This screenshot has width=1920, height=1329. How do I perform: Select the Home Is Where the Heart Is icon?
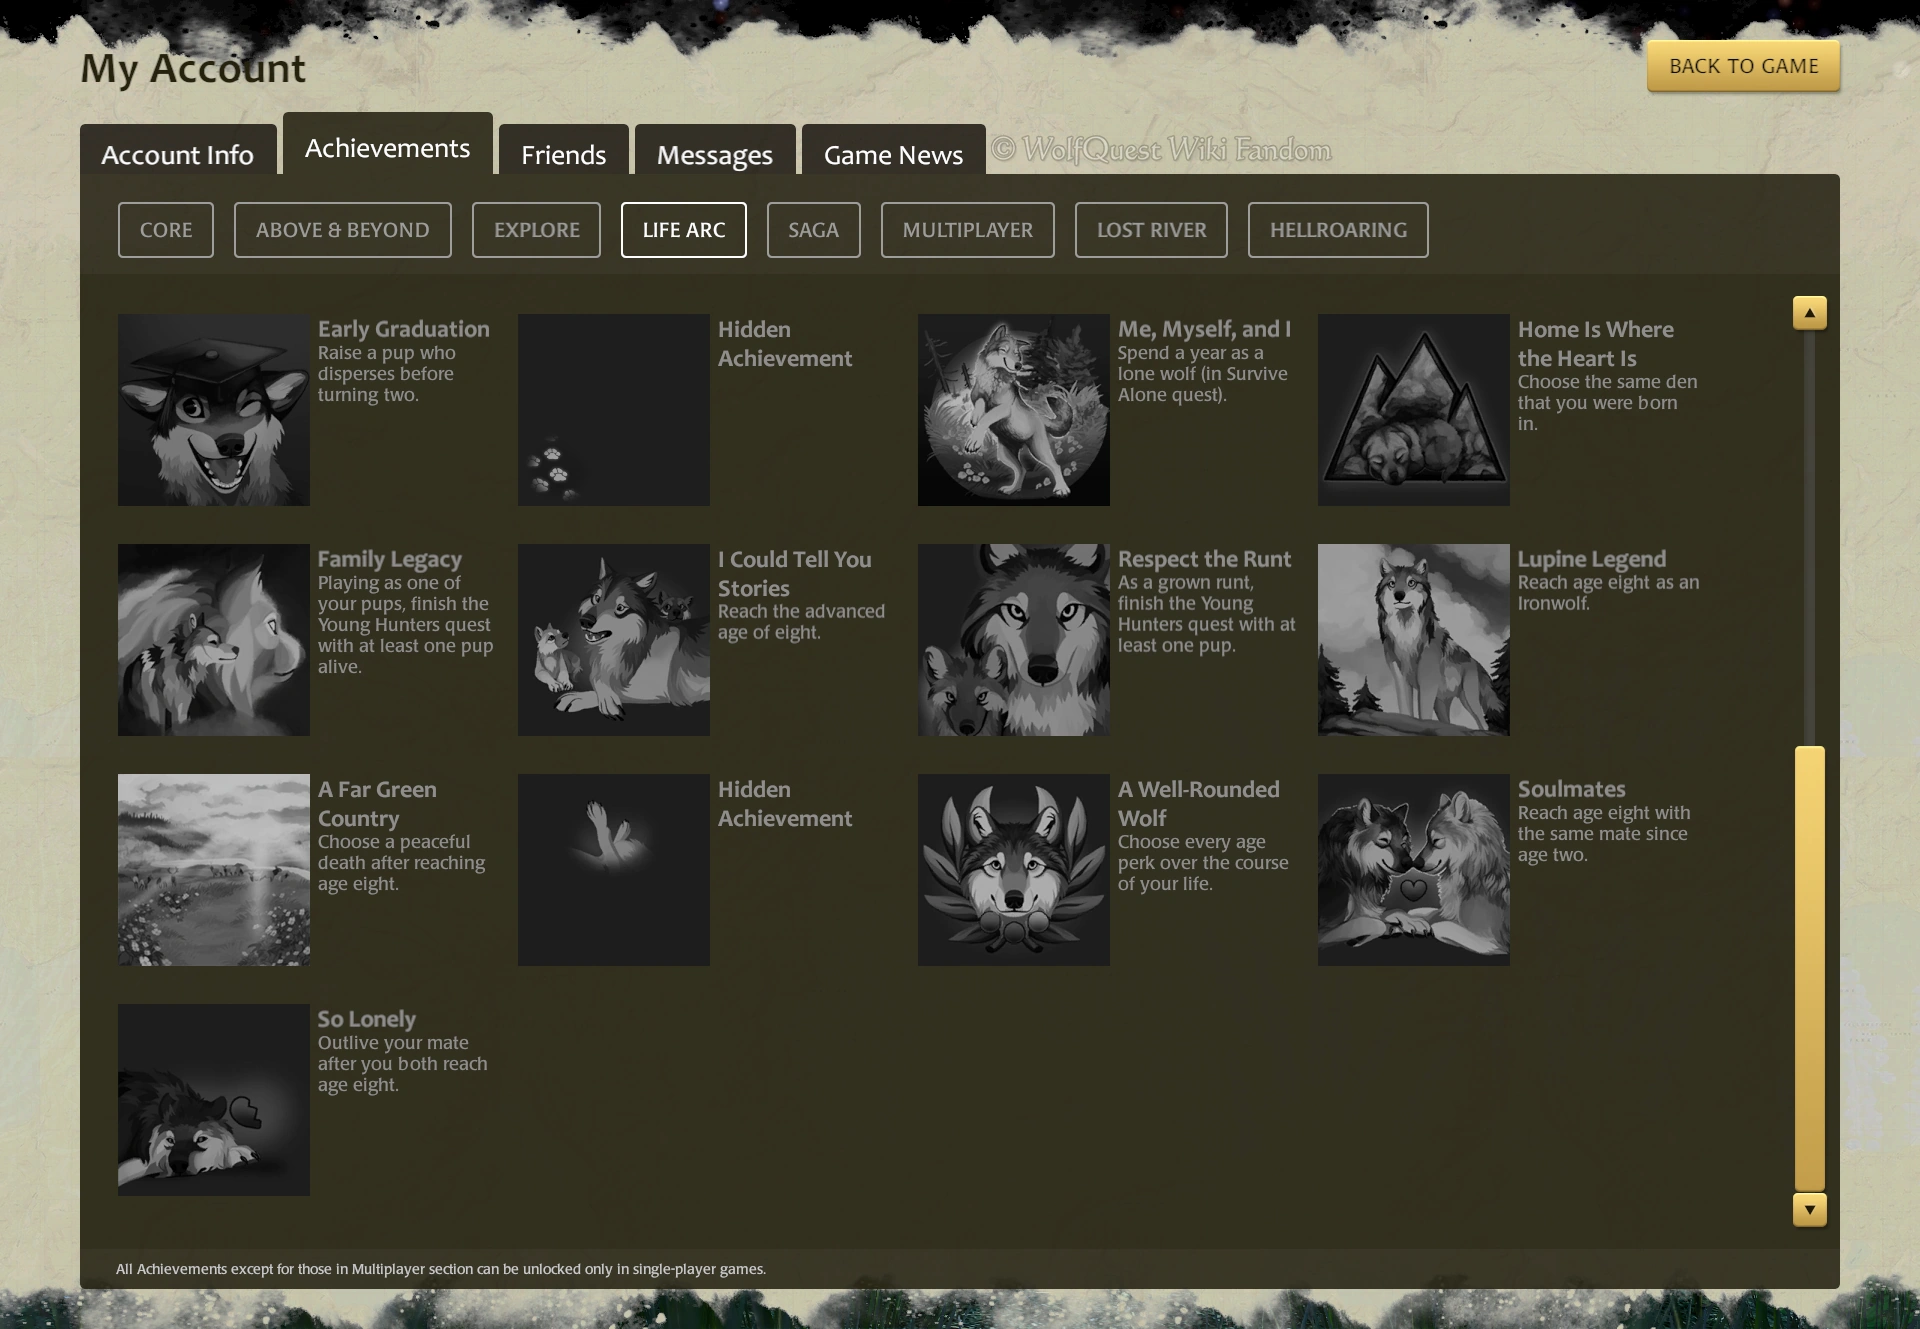[1413, 410]
